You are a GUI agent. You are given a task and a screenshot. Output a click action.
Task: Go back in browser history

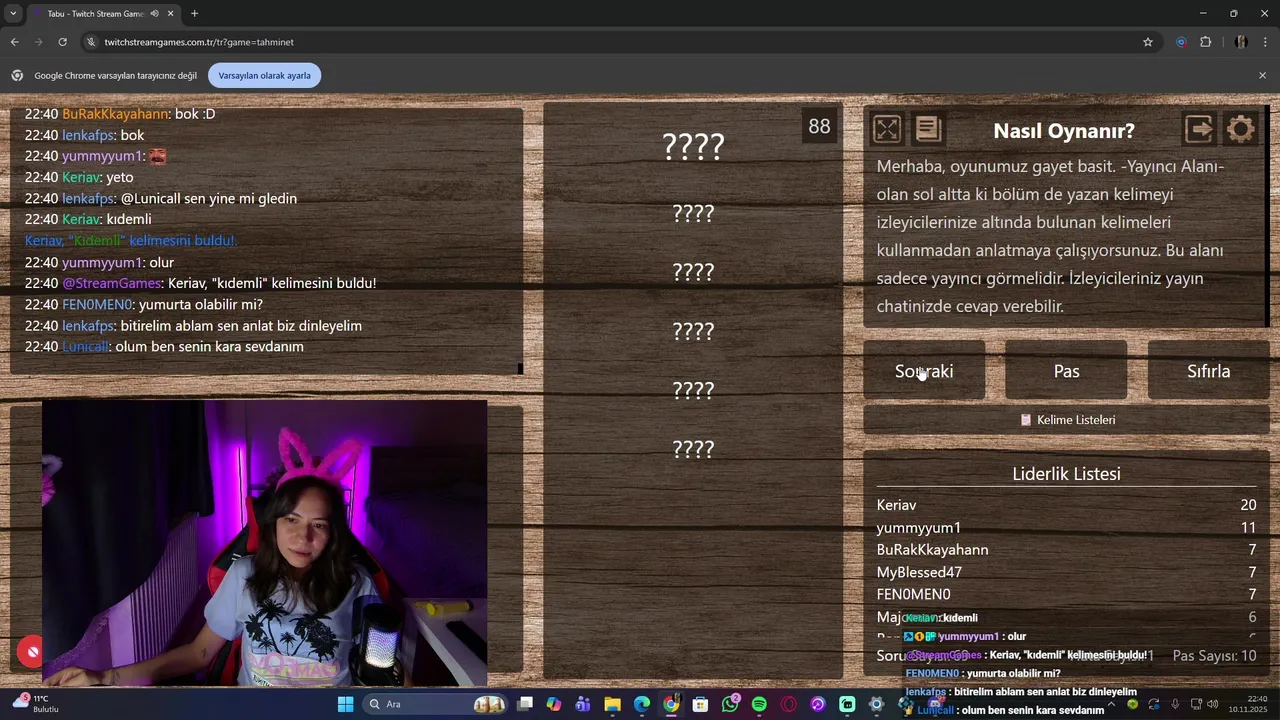tap(14, 42)
